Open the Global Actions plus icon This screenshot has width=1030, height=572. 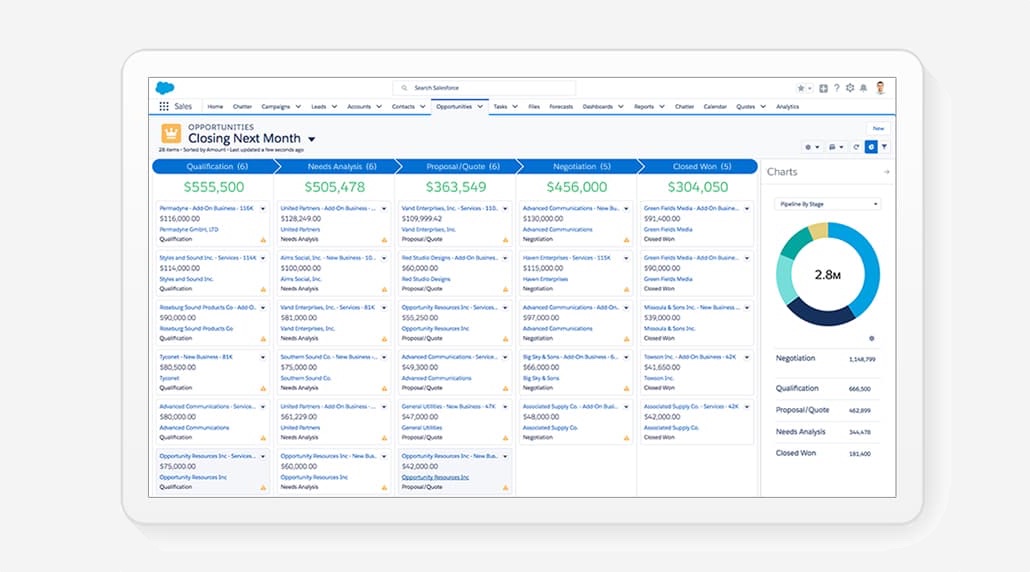point(823,88)
